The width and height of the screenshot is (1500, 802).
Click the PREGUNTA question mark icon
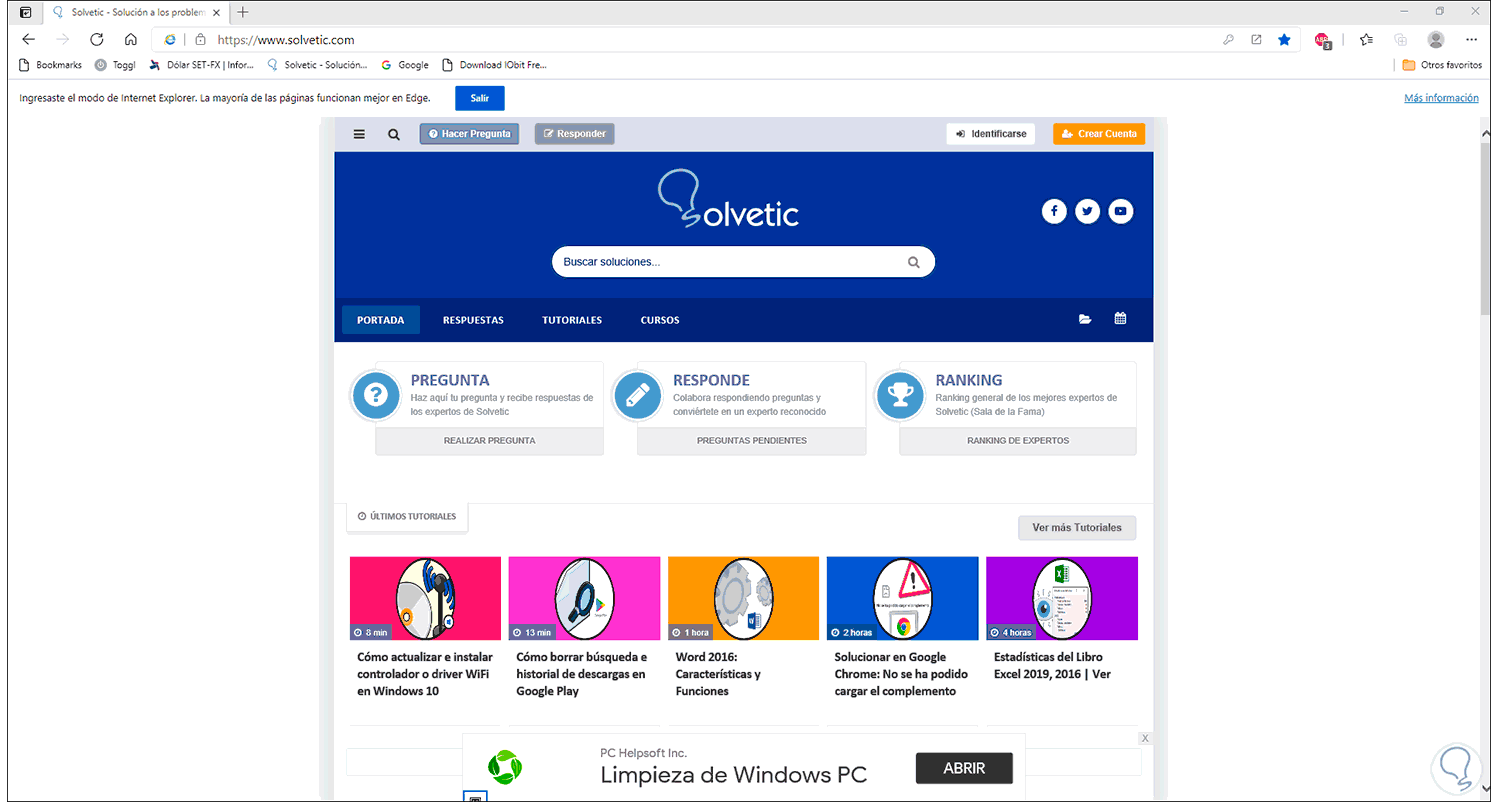375,397
